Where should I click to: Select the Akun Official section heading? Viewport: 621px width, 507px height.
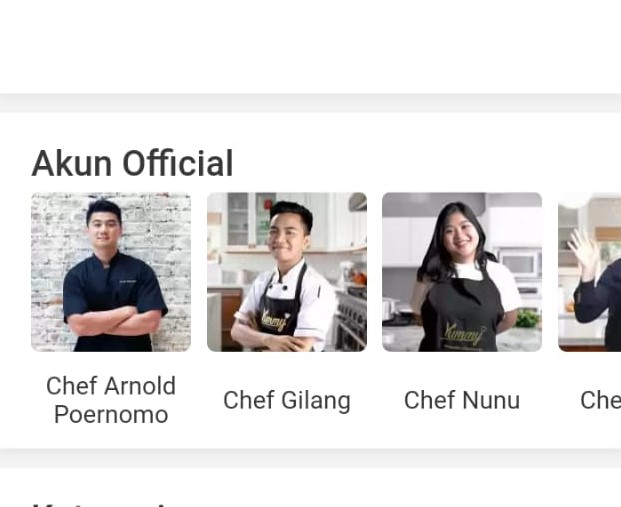pos(132,164)
